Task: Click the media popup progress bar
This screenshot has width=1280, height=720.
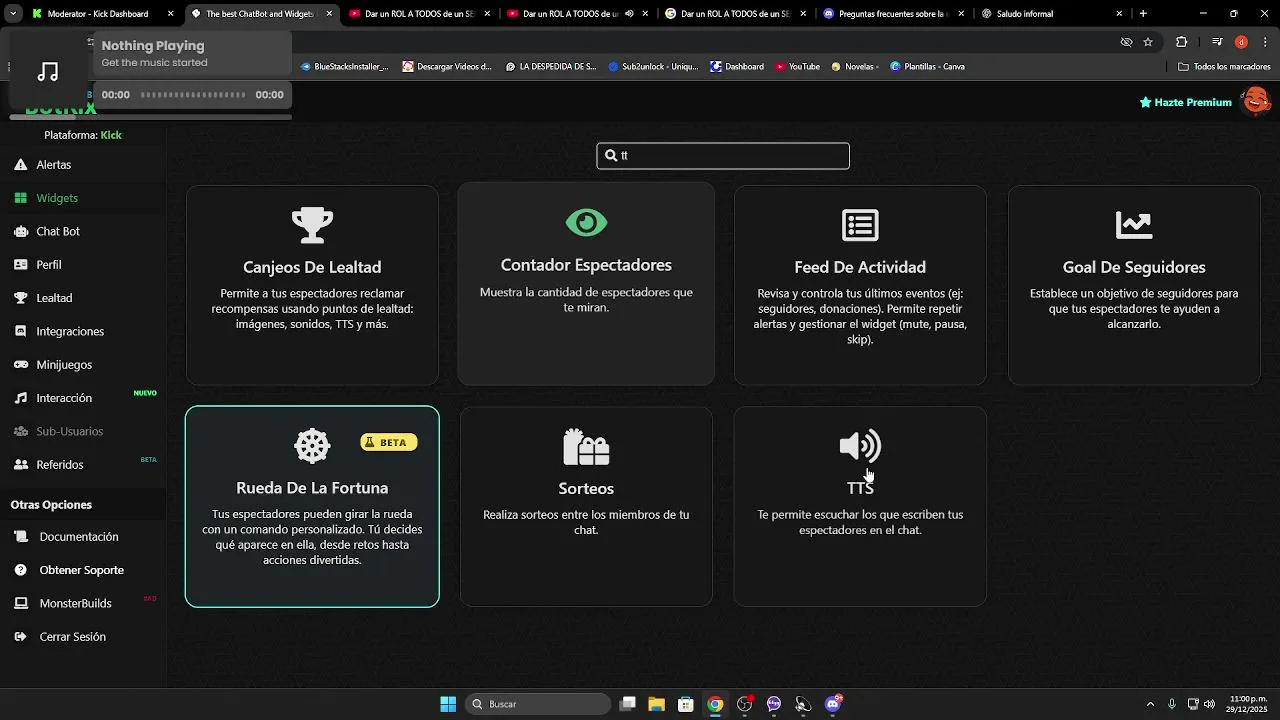Action: 193,95
